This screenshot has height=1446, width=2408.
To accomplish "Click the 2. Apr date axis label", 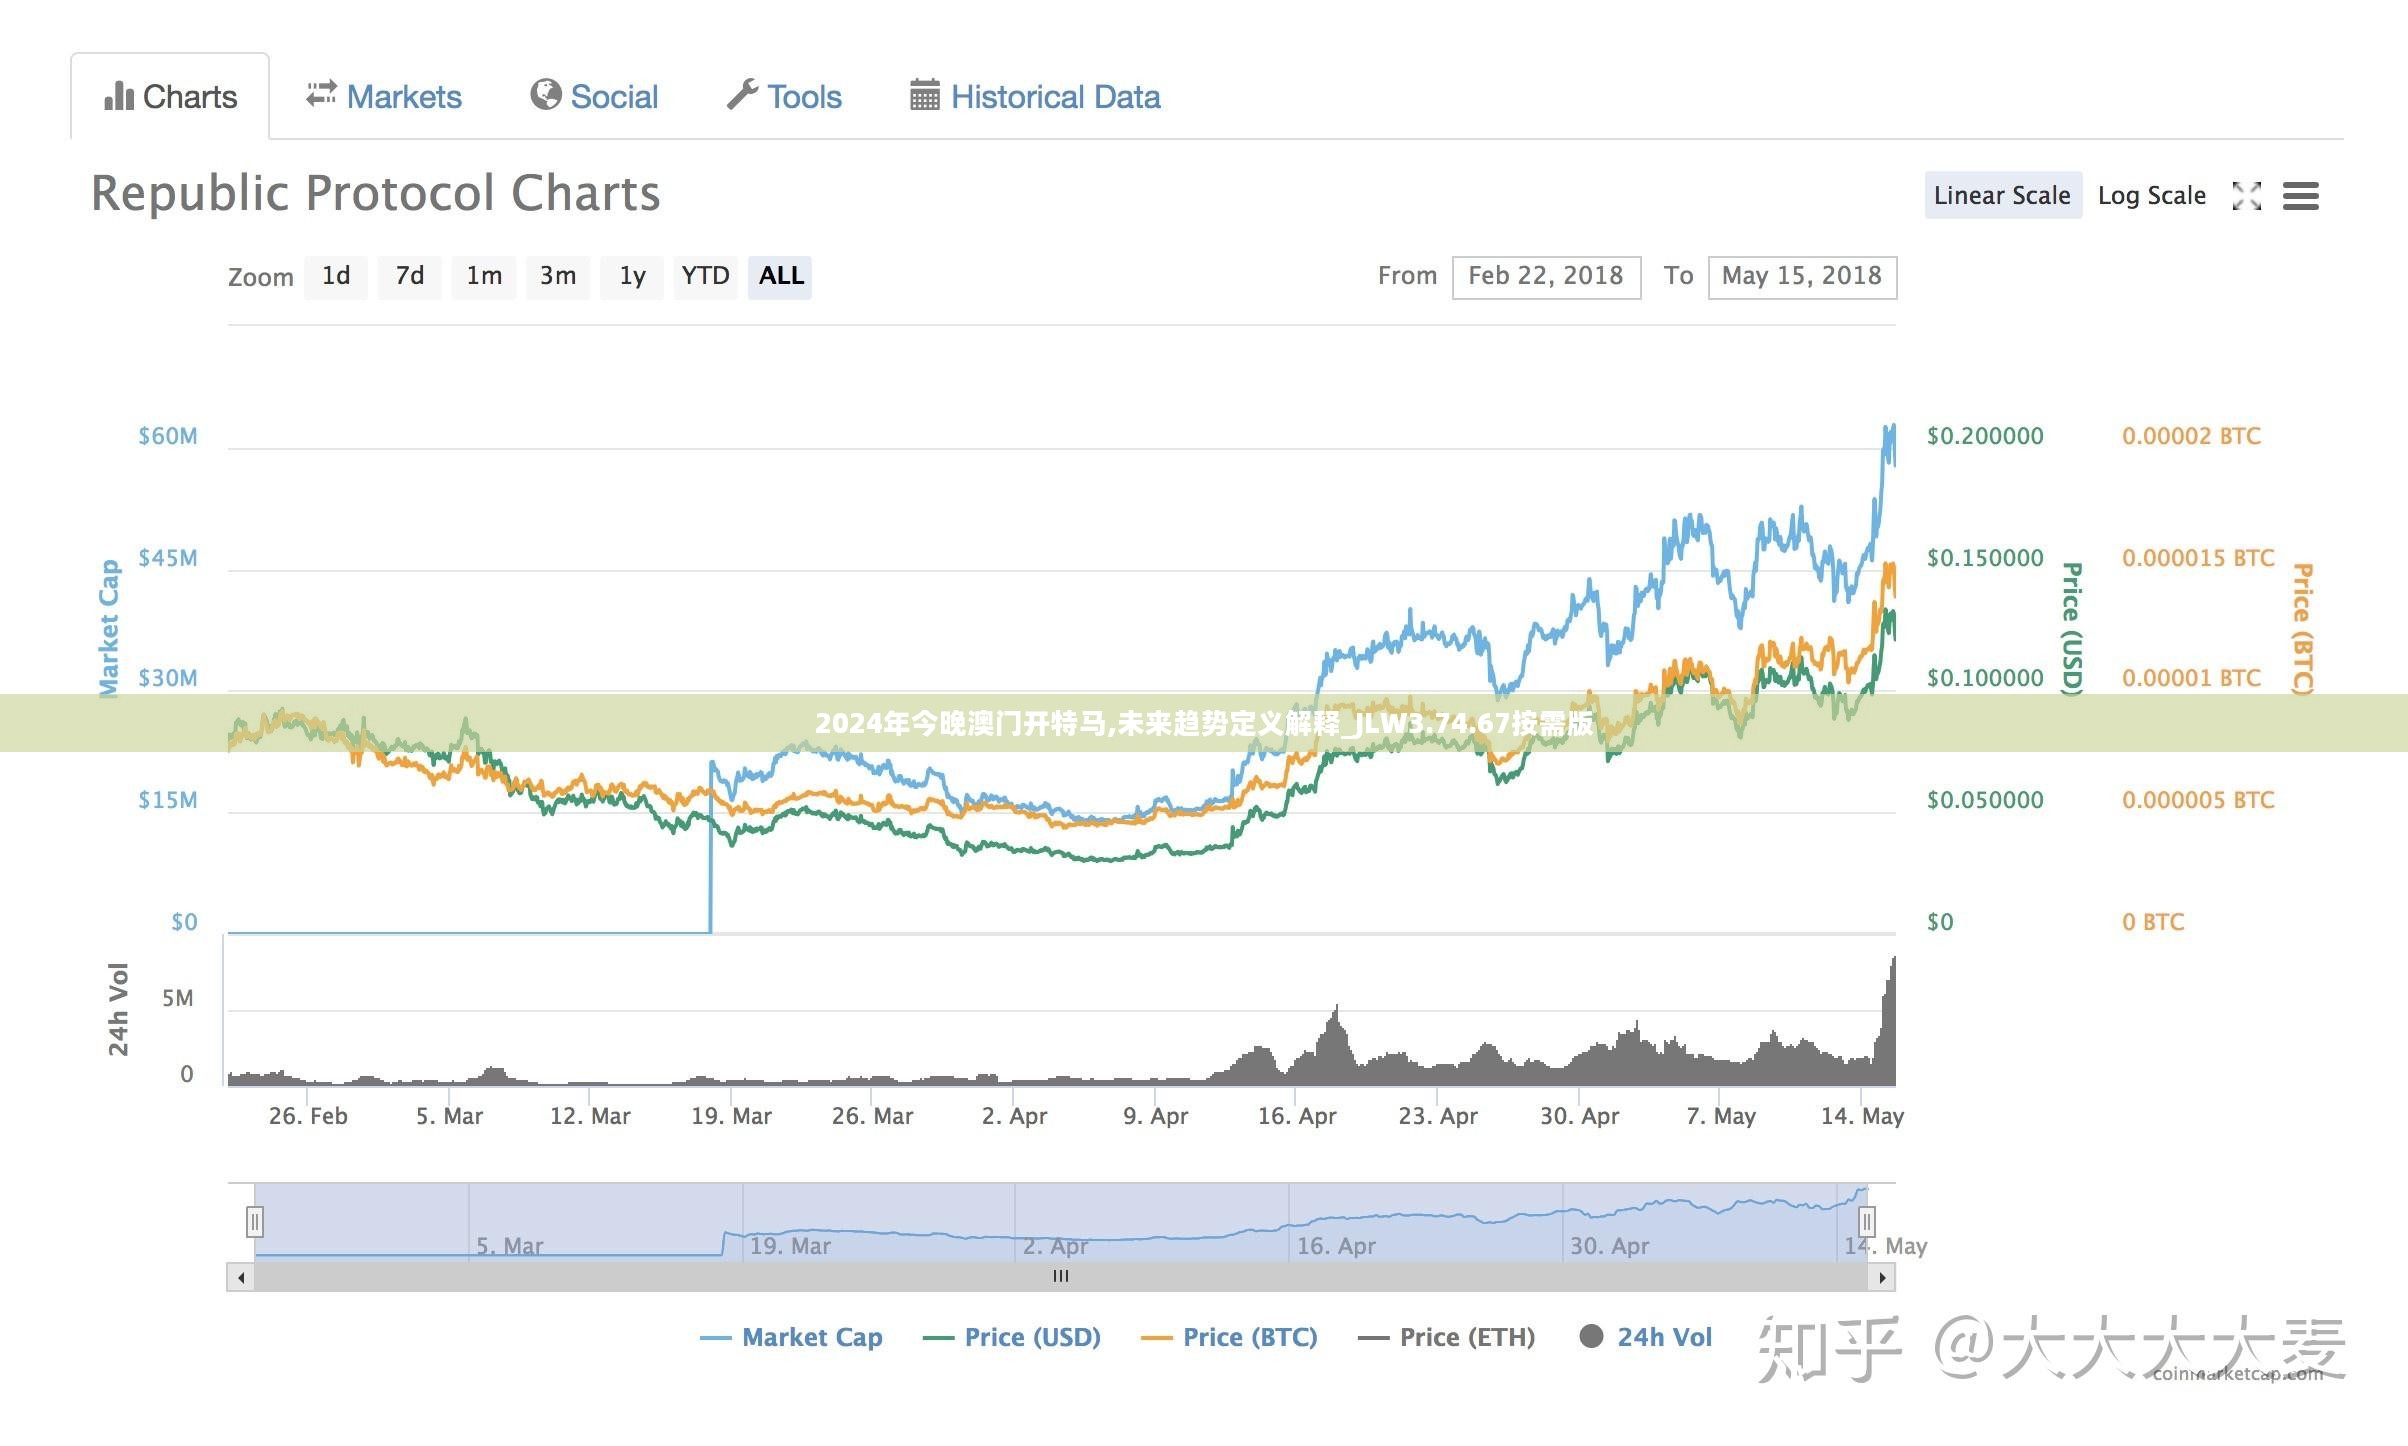I will (1014, 1116).
